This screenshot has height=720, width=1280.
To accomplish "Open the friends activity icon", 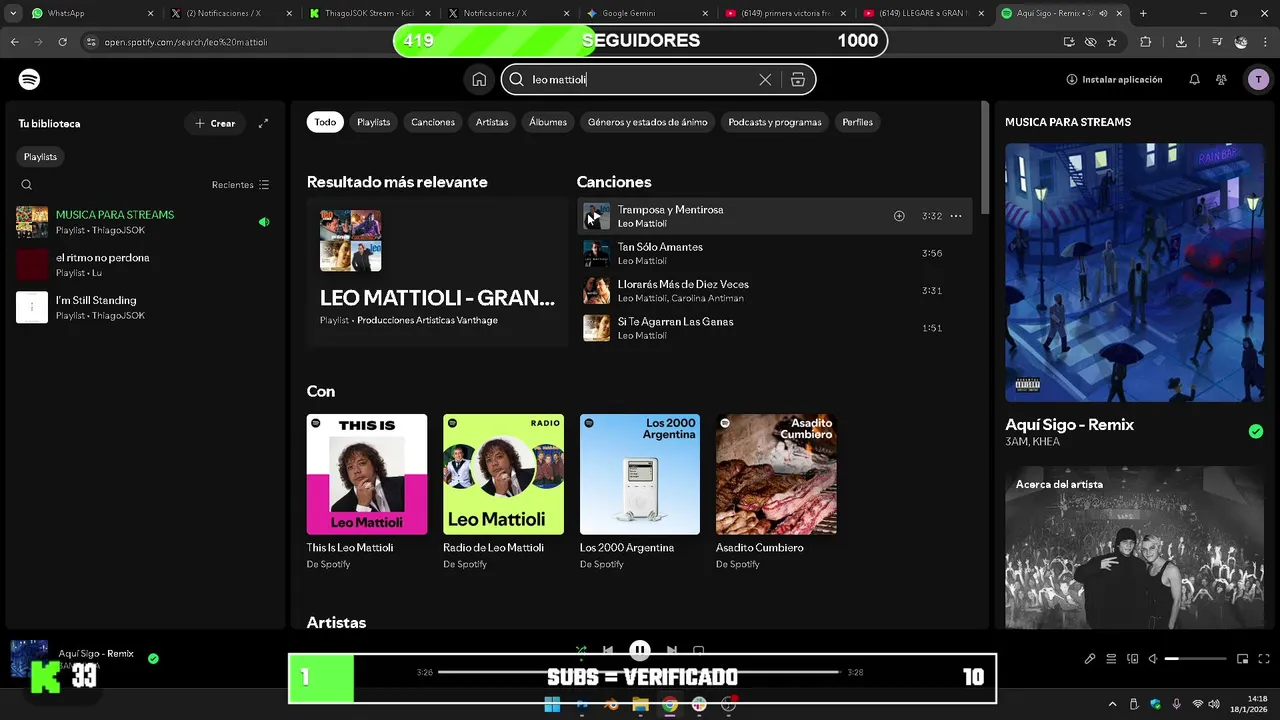I will click(x=1221, y=79).
